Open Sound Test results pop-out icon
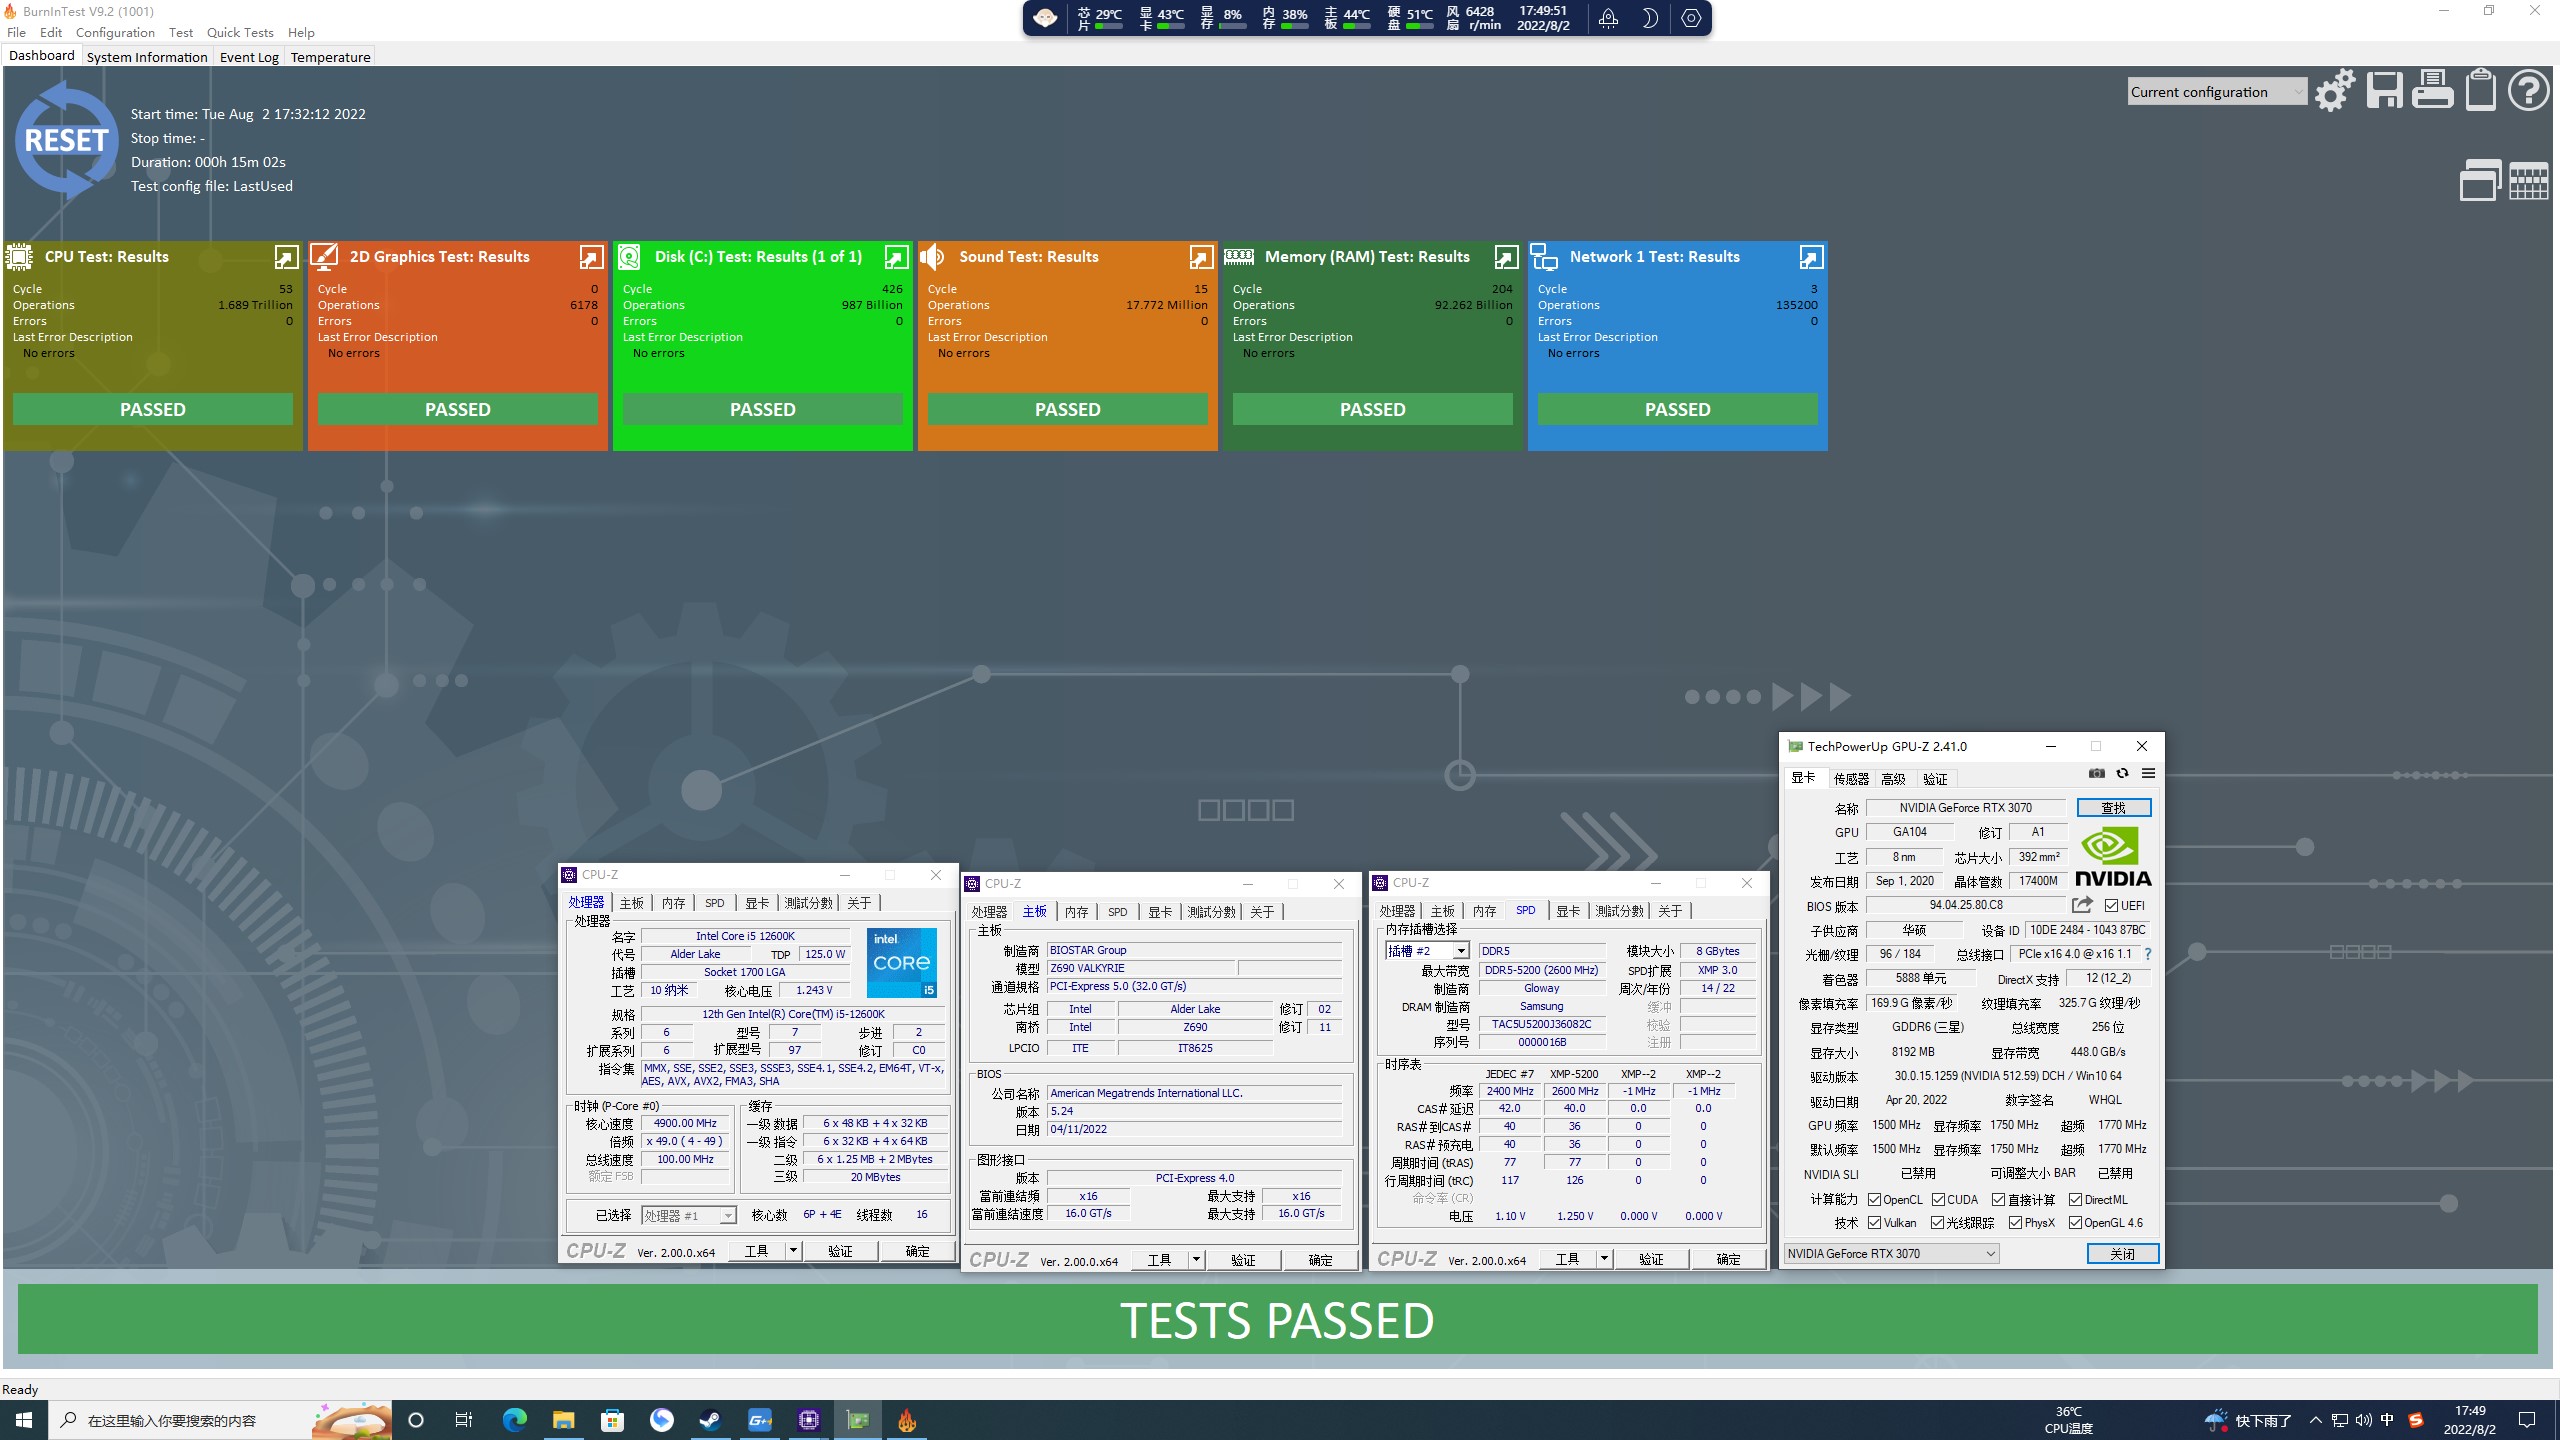Image resolution: width=2560 pixels, height=1440 pixels. (x=1201, y=257)
